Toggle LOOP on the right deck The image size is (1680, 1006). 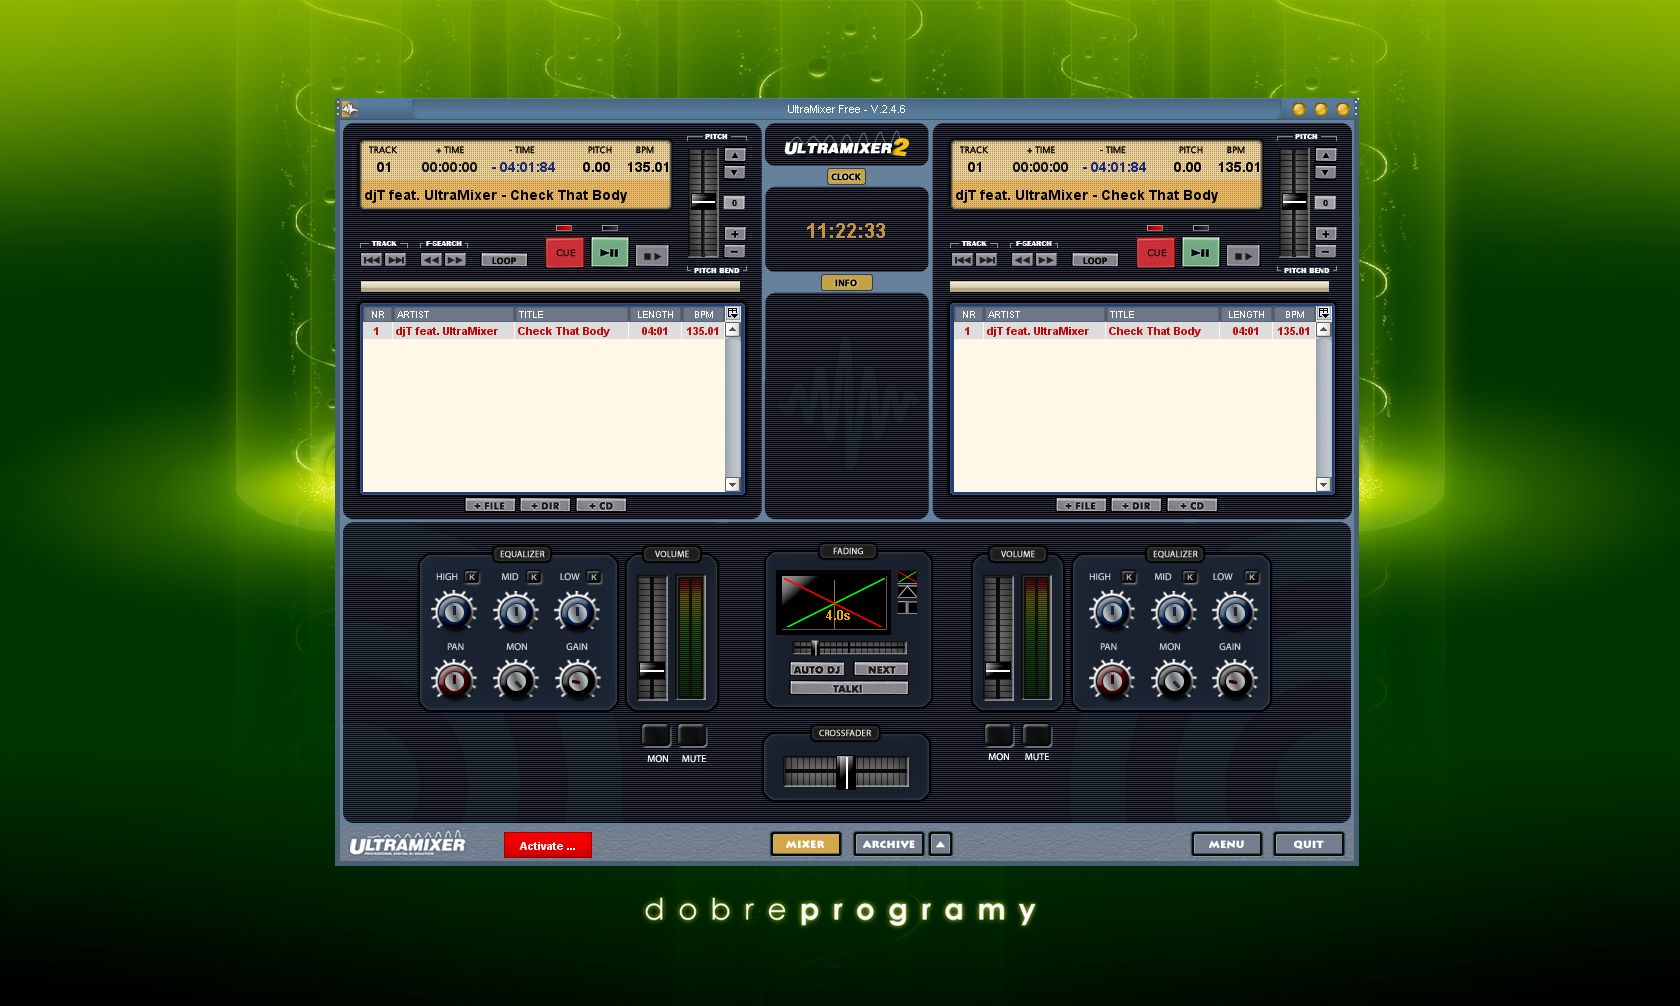1095,260
